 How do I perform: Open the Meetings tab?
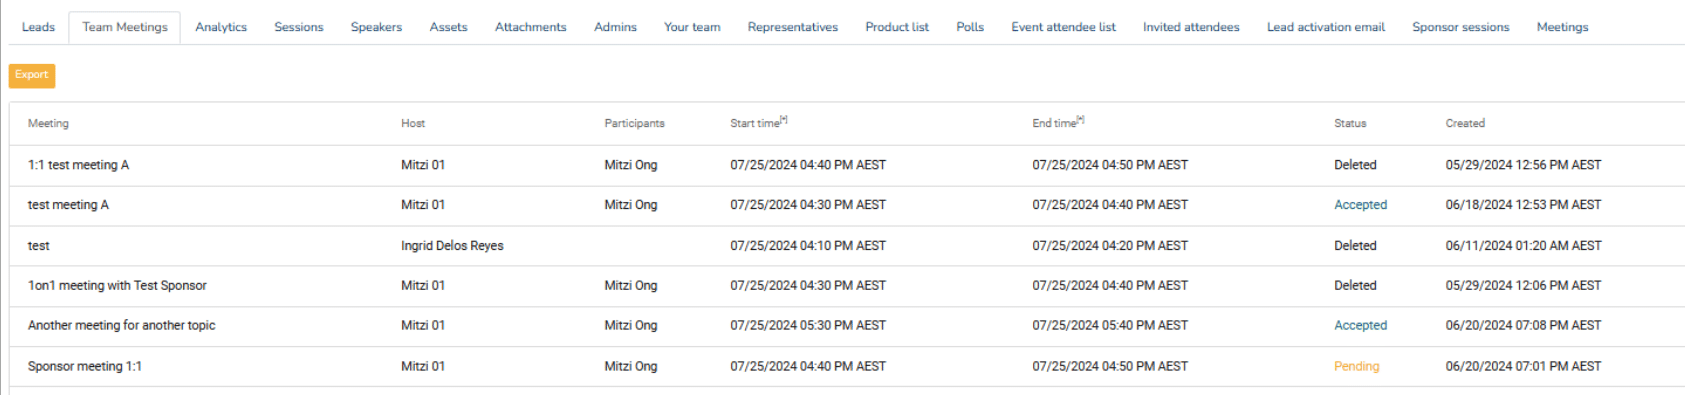[x=1562, y=27]
